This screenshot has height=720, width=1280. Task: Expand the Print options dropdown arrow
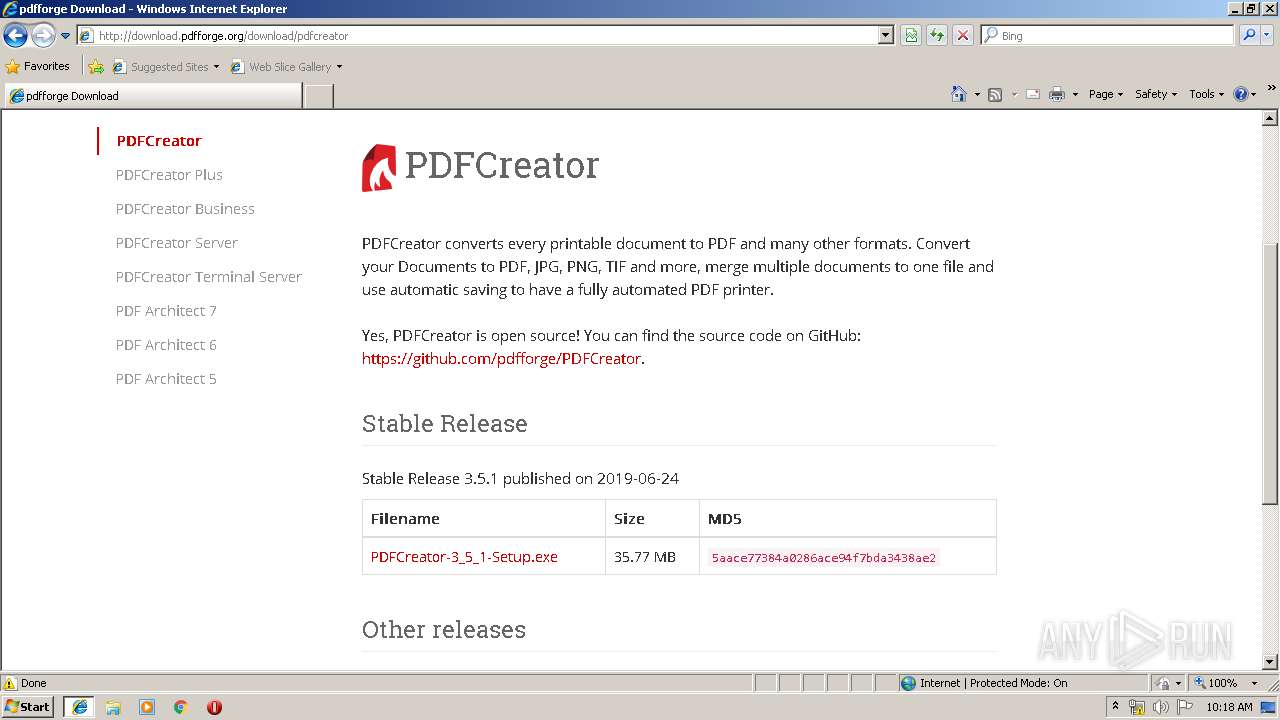pos(1075,95)
